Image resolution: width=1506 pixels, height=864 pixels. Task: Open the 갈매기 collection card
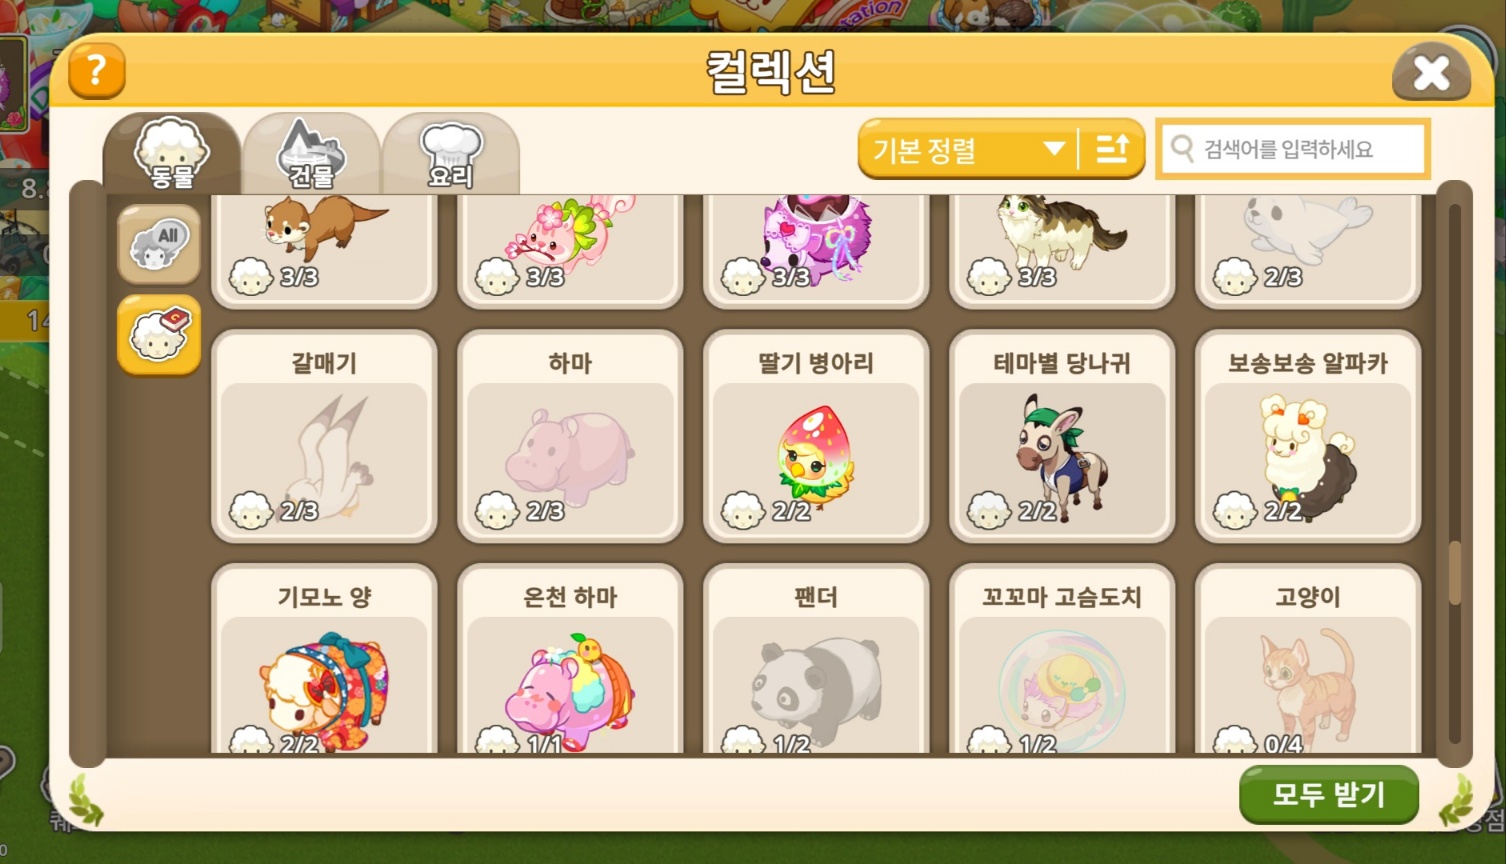(x=324, y=437)
